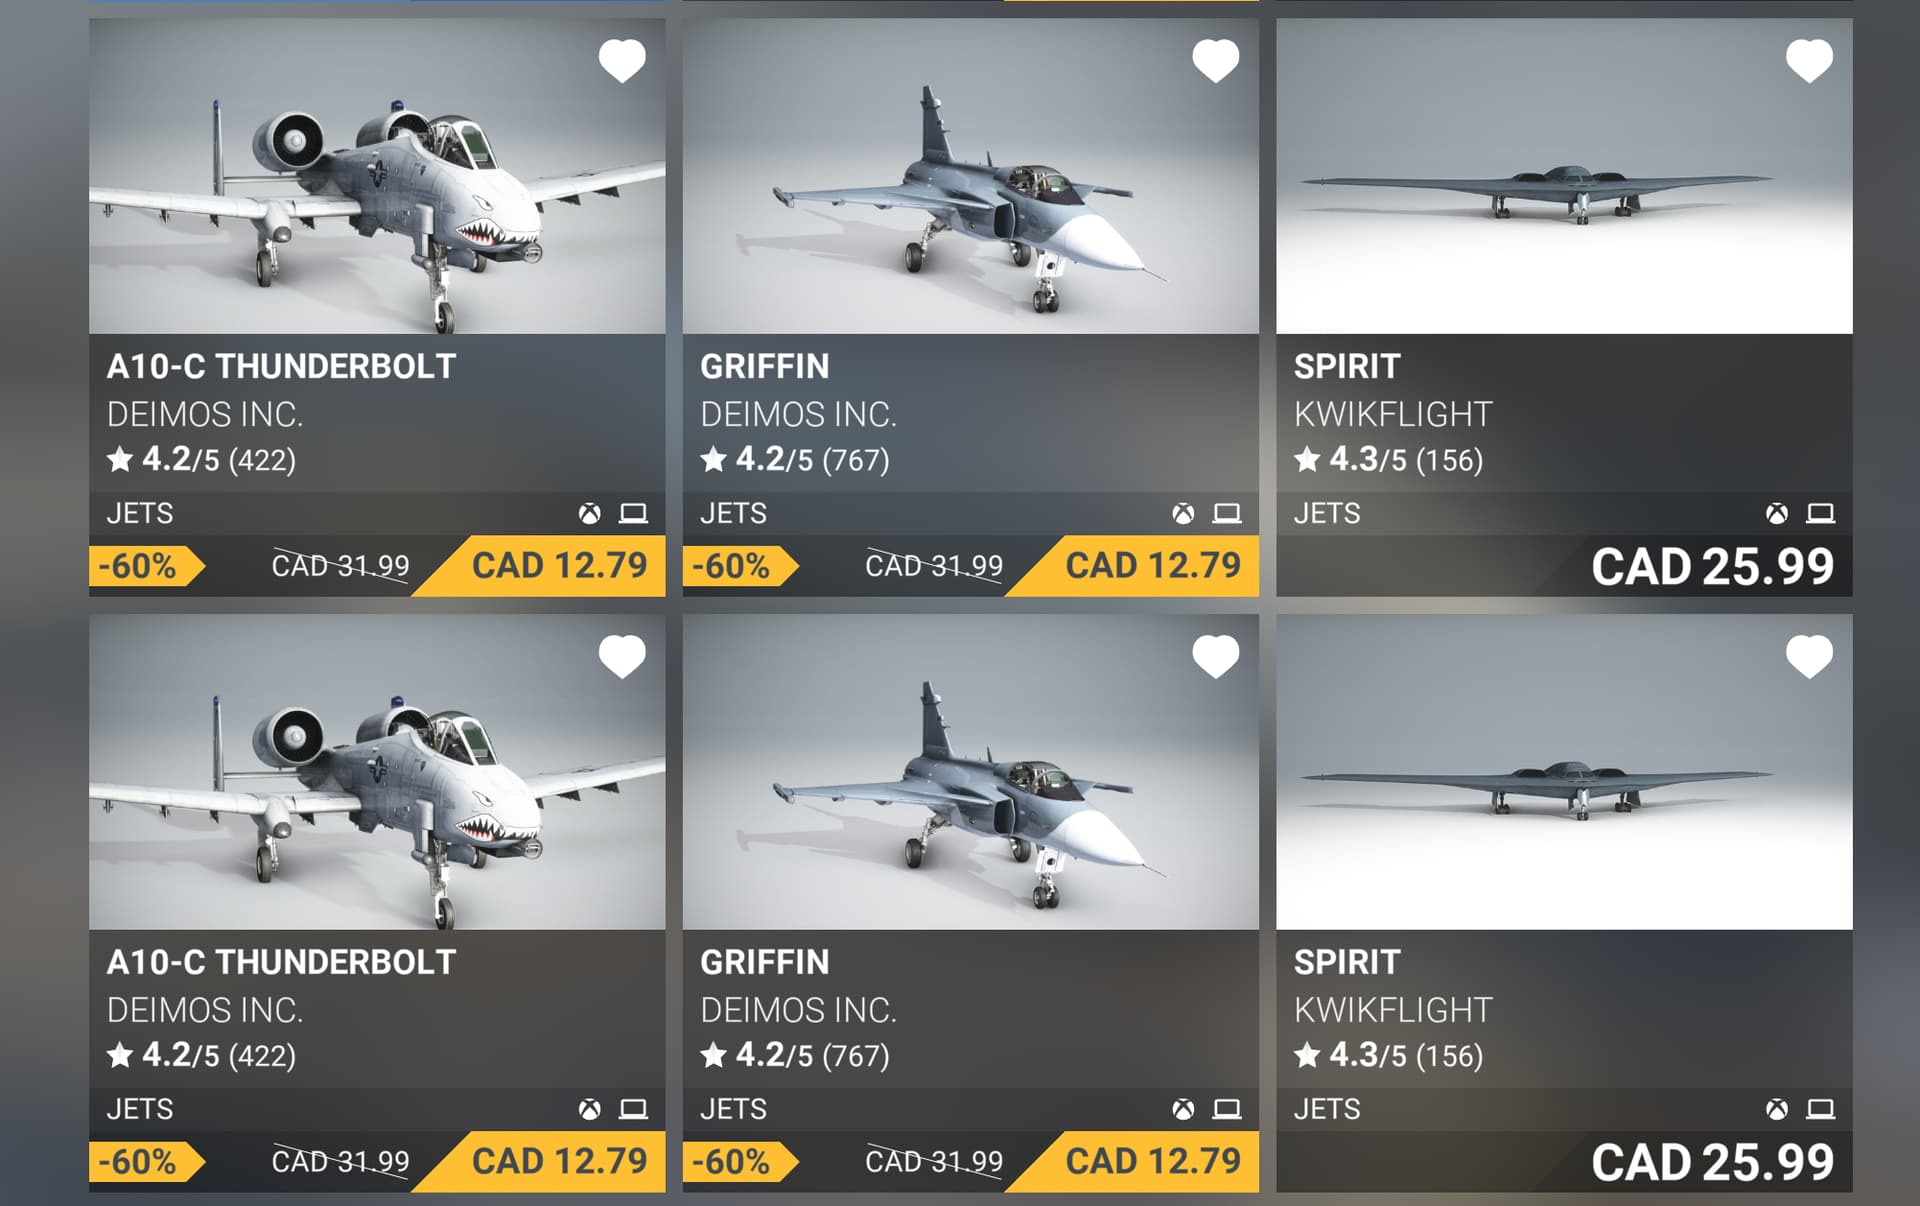Click CAD 12.79 price on upper Griffin
This screenshot has width=1920, height=1206.
tap(1153, 566)
